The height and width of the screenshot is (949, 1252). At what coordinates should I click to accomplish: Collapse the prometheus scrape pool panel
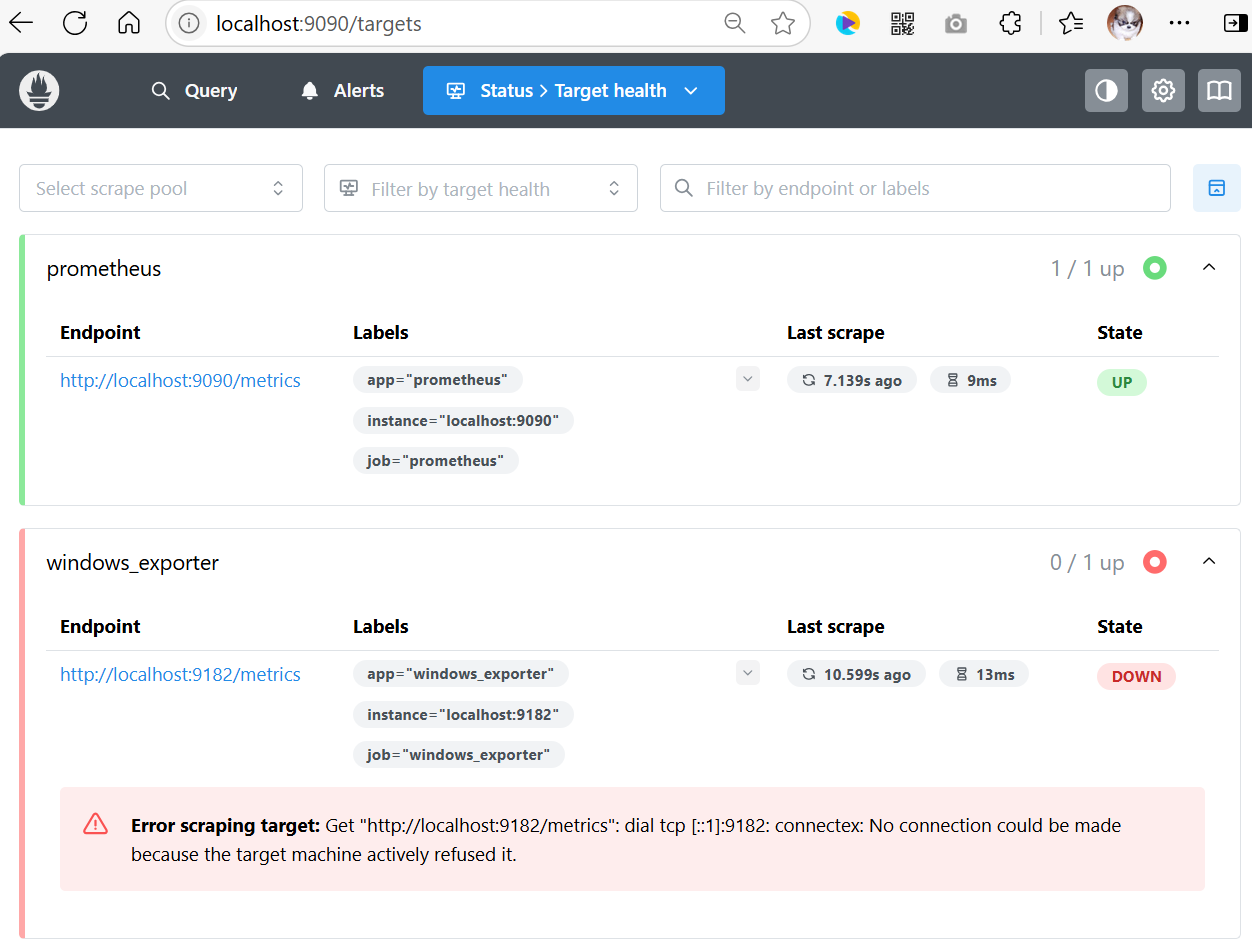pyautogui.click(x=1209, y=268)
